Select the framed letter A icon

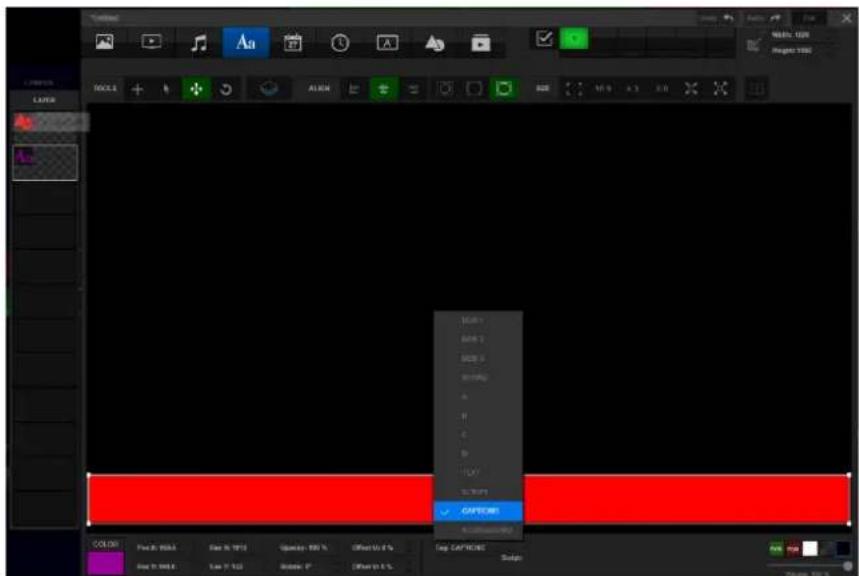tap(387, 43)
